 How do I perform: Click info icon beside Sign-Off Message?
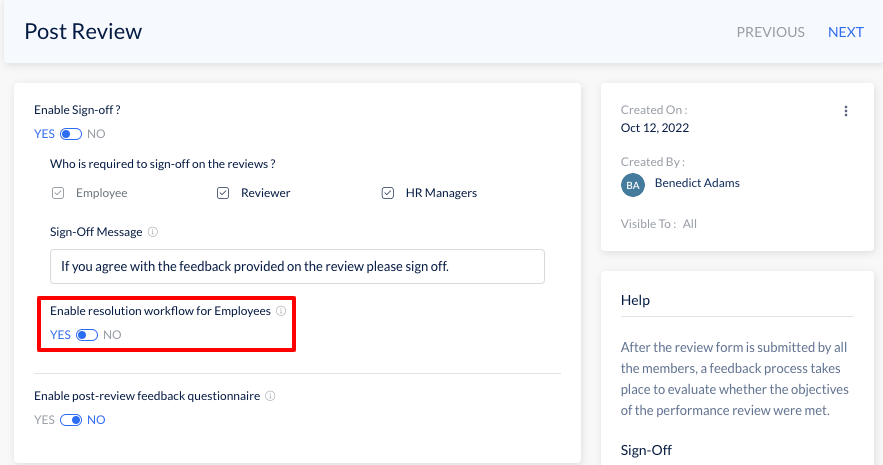(x=153, y=232)
